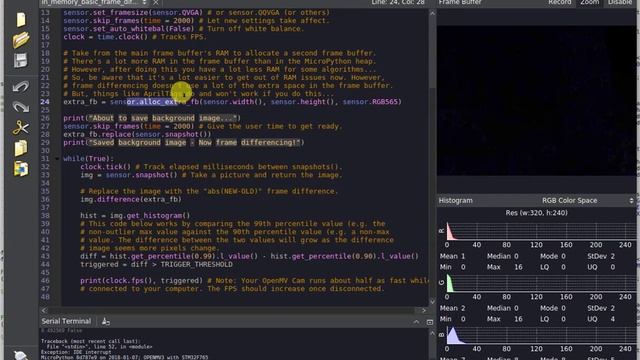Click the Disable frame buffer button
Viewport: 640px width, 360px height.
point(620,2)
